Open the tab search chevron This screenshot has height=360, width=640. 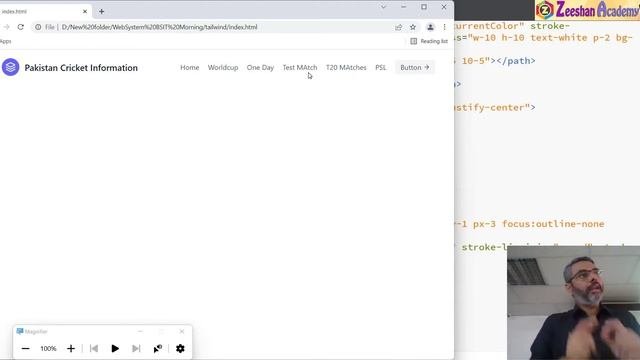[383, 7]
